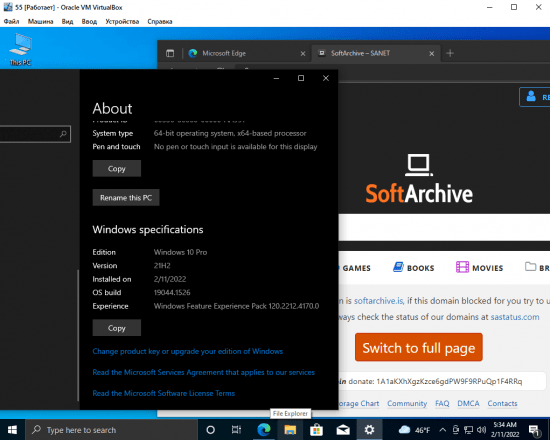This screenshot has height=440, width=550.
Task: Open Microsoft Store from taskbar
Action: (316, 430)
